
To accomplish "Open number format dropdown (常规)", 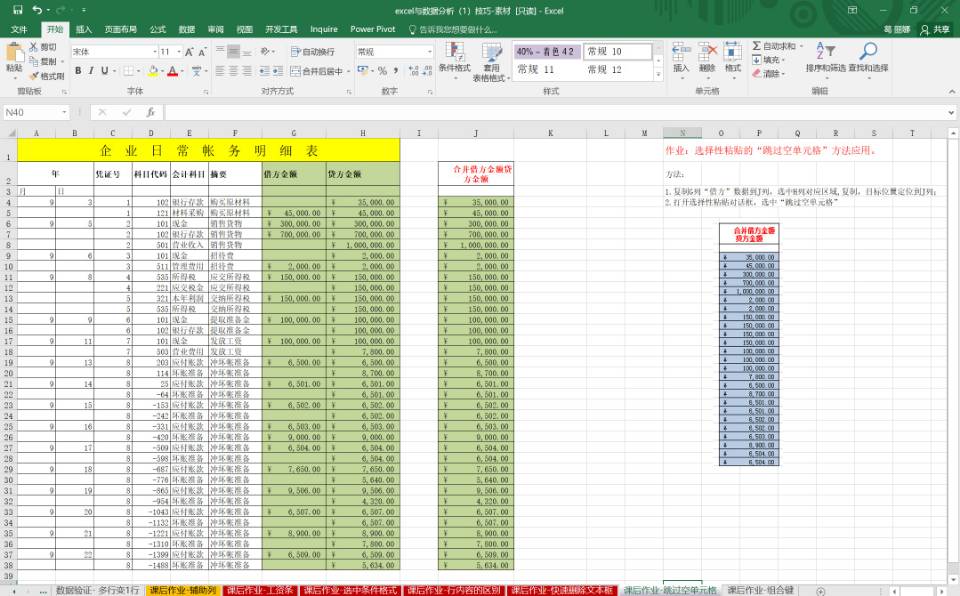I will 430,52.
